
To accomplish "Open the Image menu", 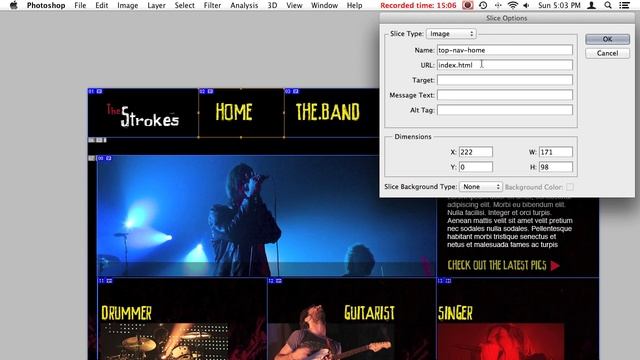I will (127, 5).
